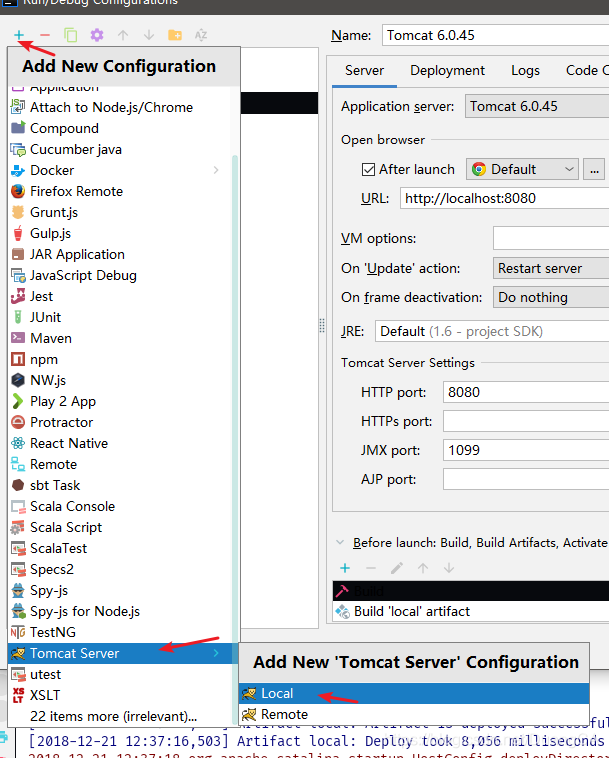Click the VM options input field
This screenshot has height=758, width=609.
(551, 238)
